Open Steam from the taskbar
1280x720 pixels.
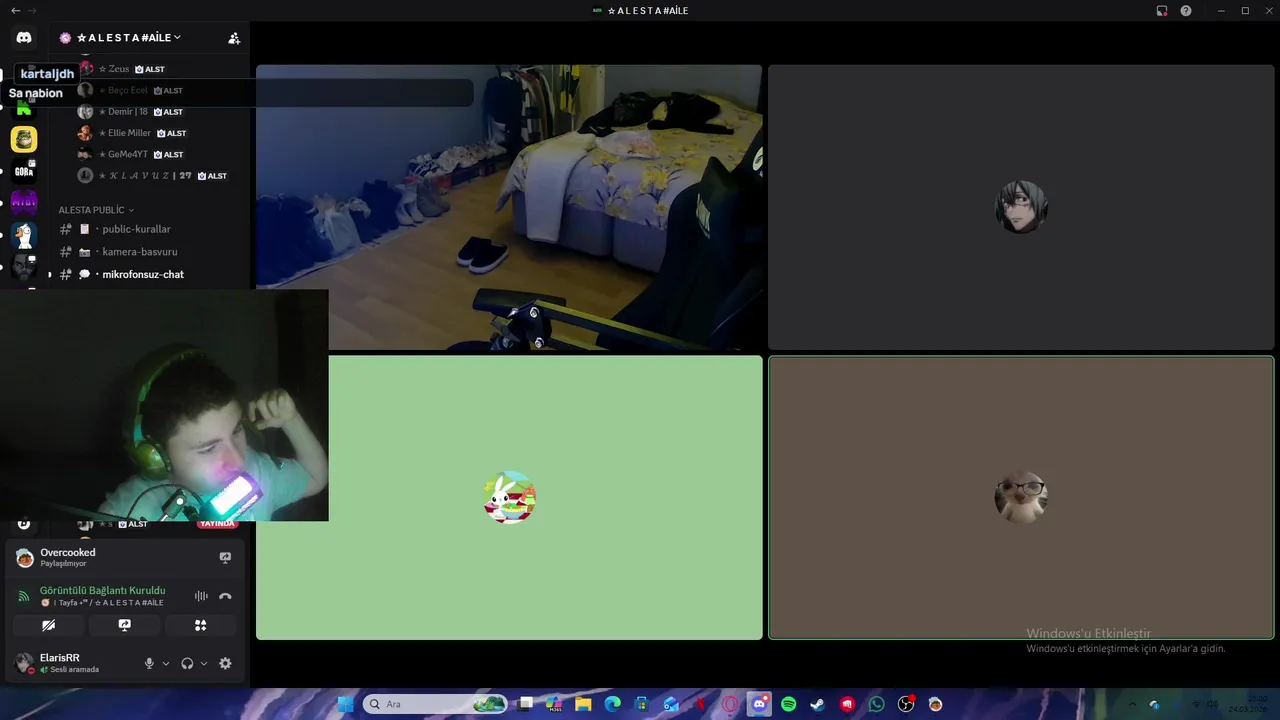pos(818,704)
